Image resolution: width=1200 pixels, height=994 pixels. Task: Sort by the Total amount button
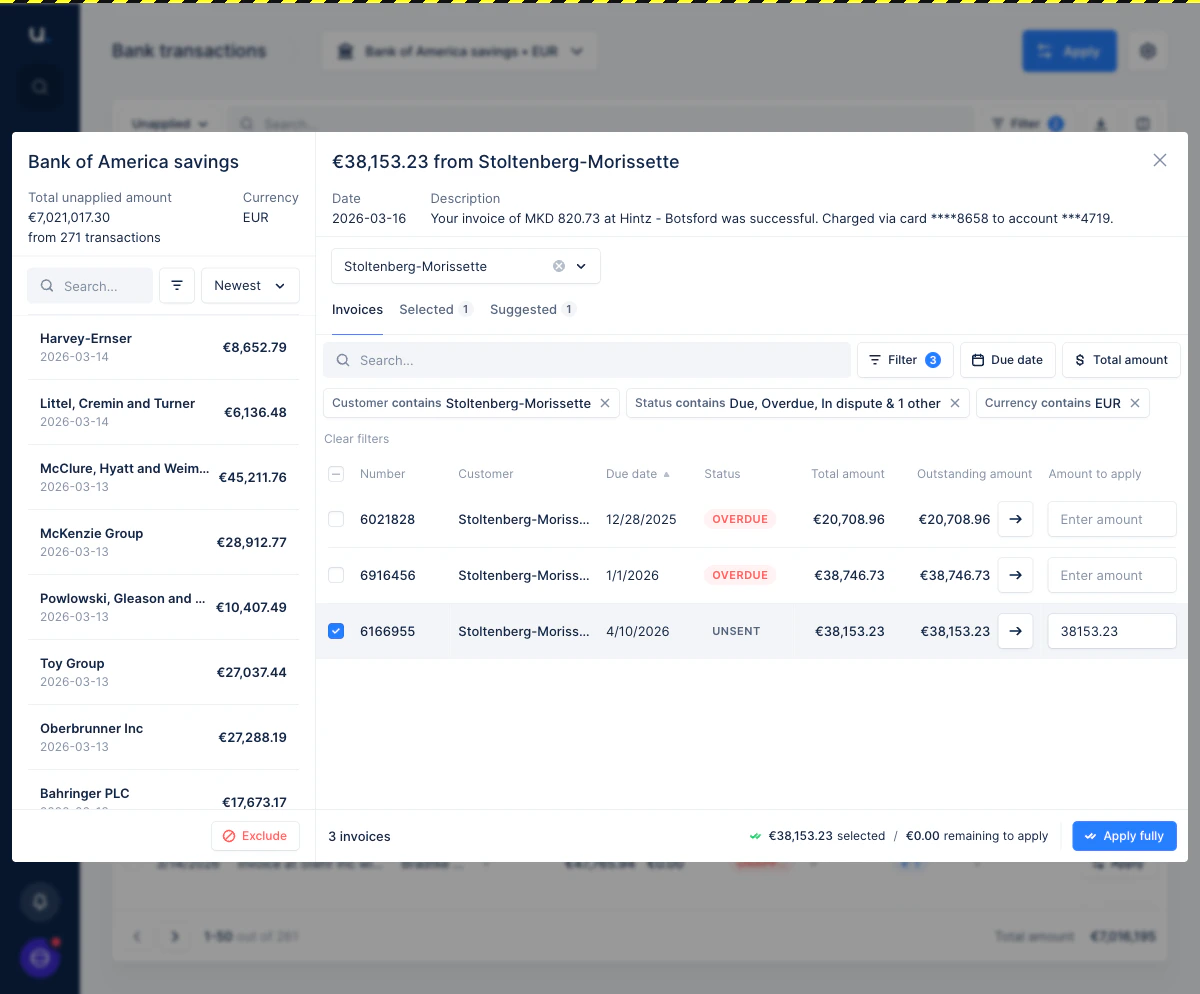[1121, 360]
